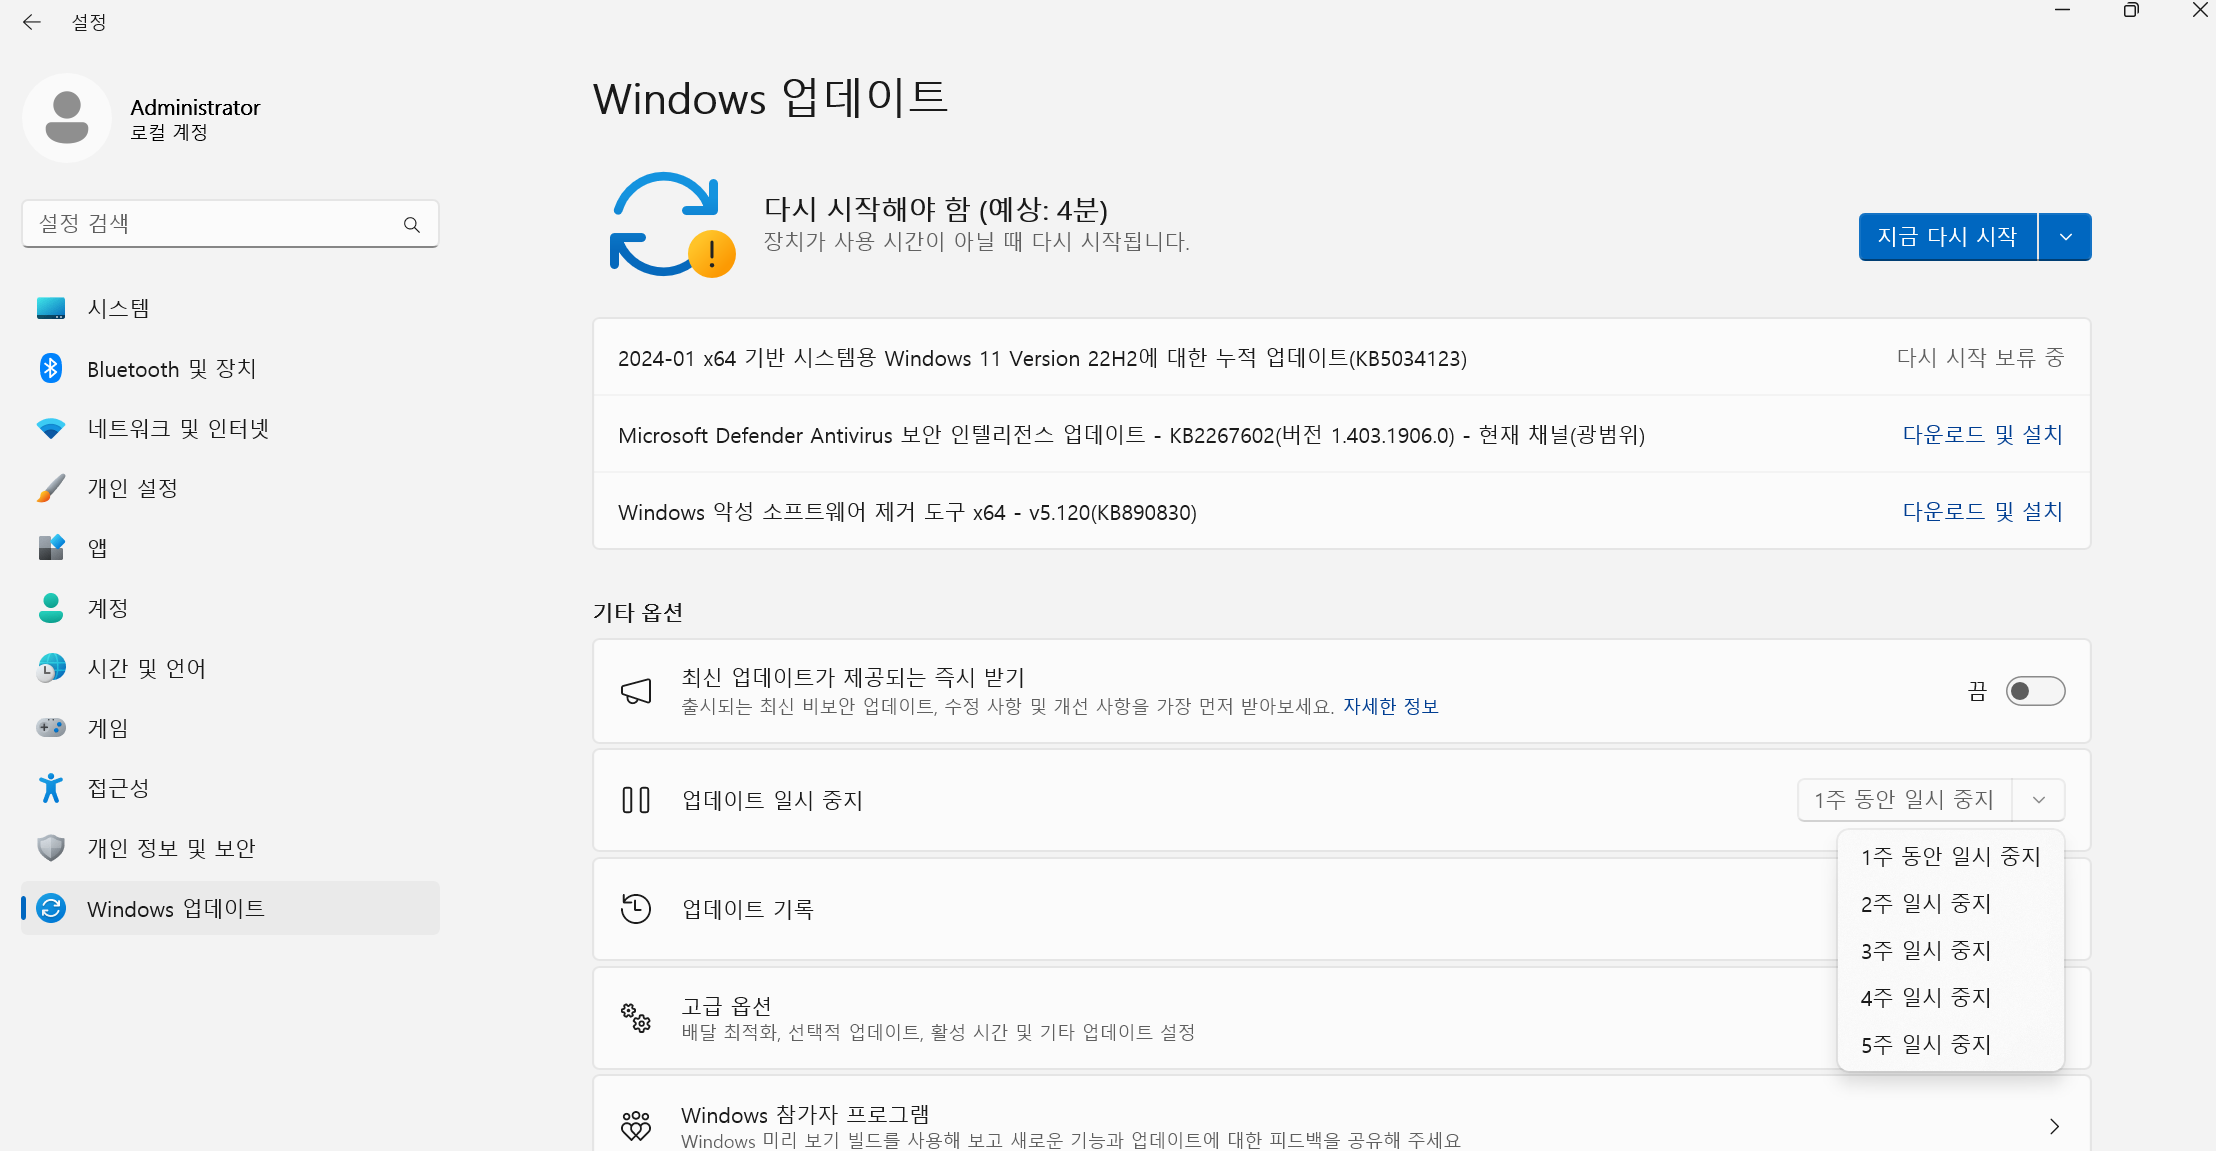Click the update history clock icon
2216x1151 pixels.
pyautogui.click(x=636, y=908)
